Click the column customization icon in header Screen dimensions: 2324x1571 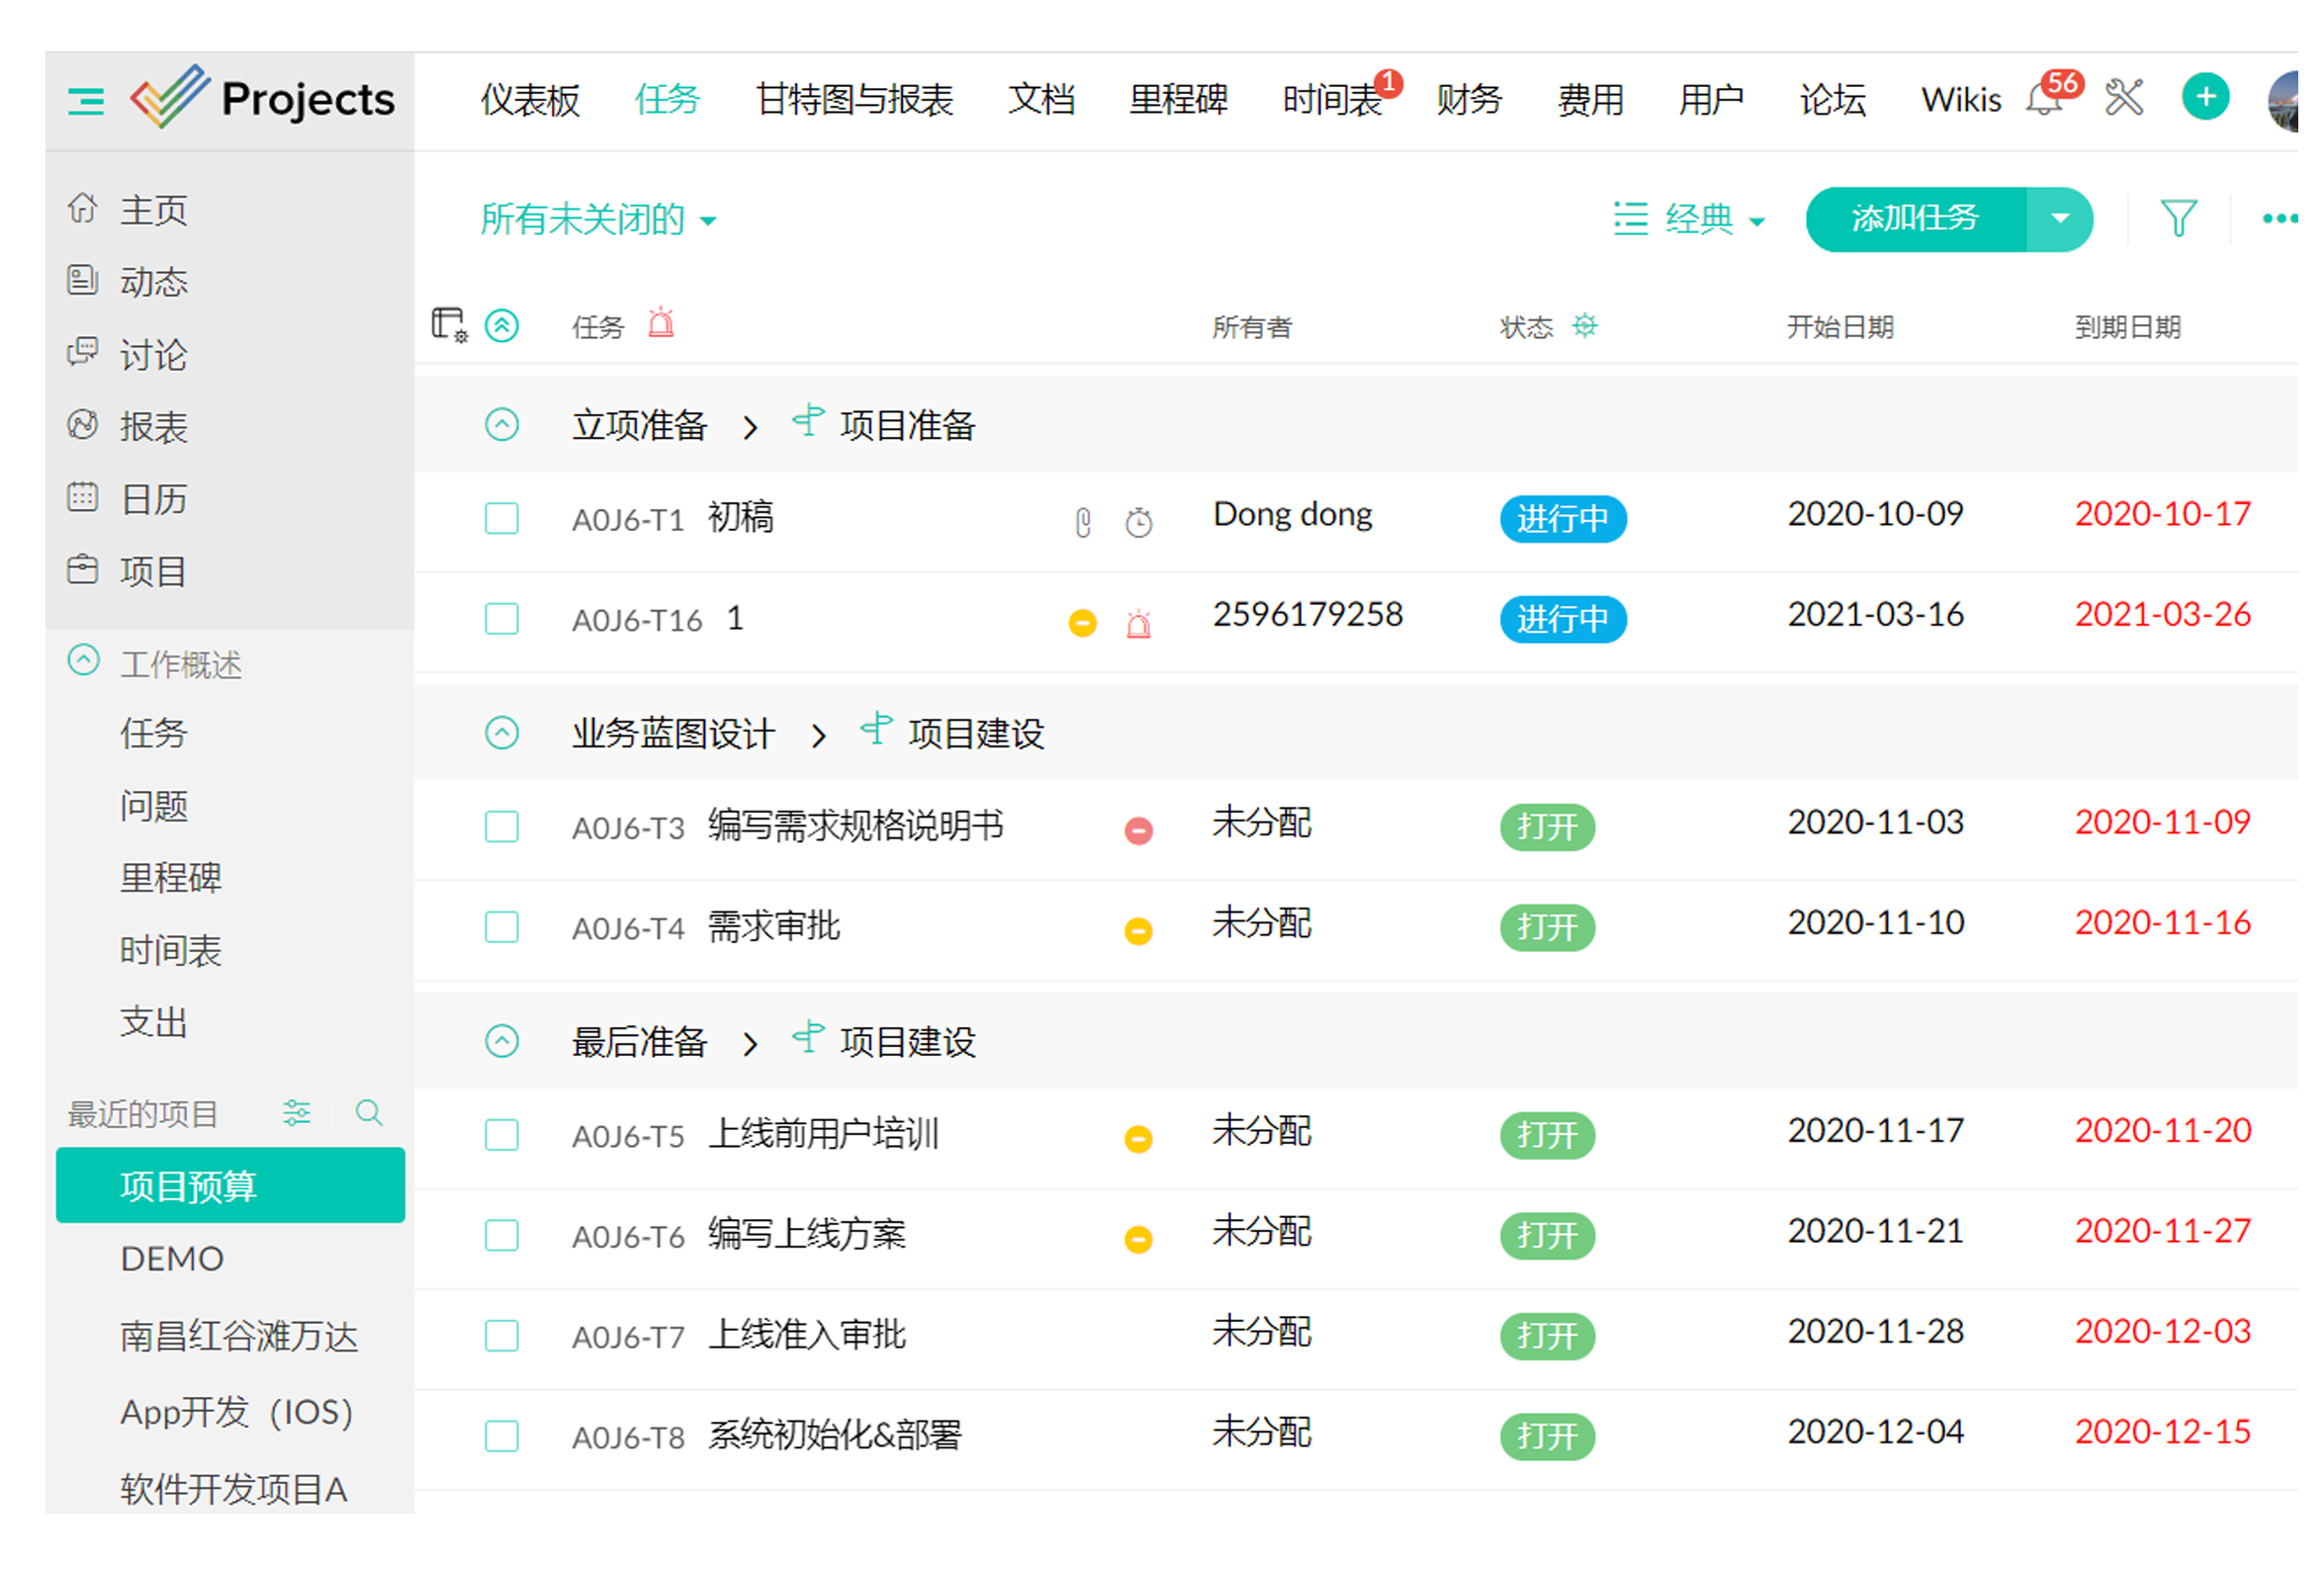point(449,325)
